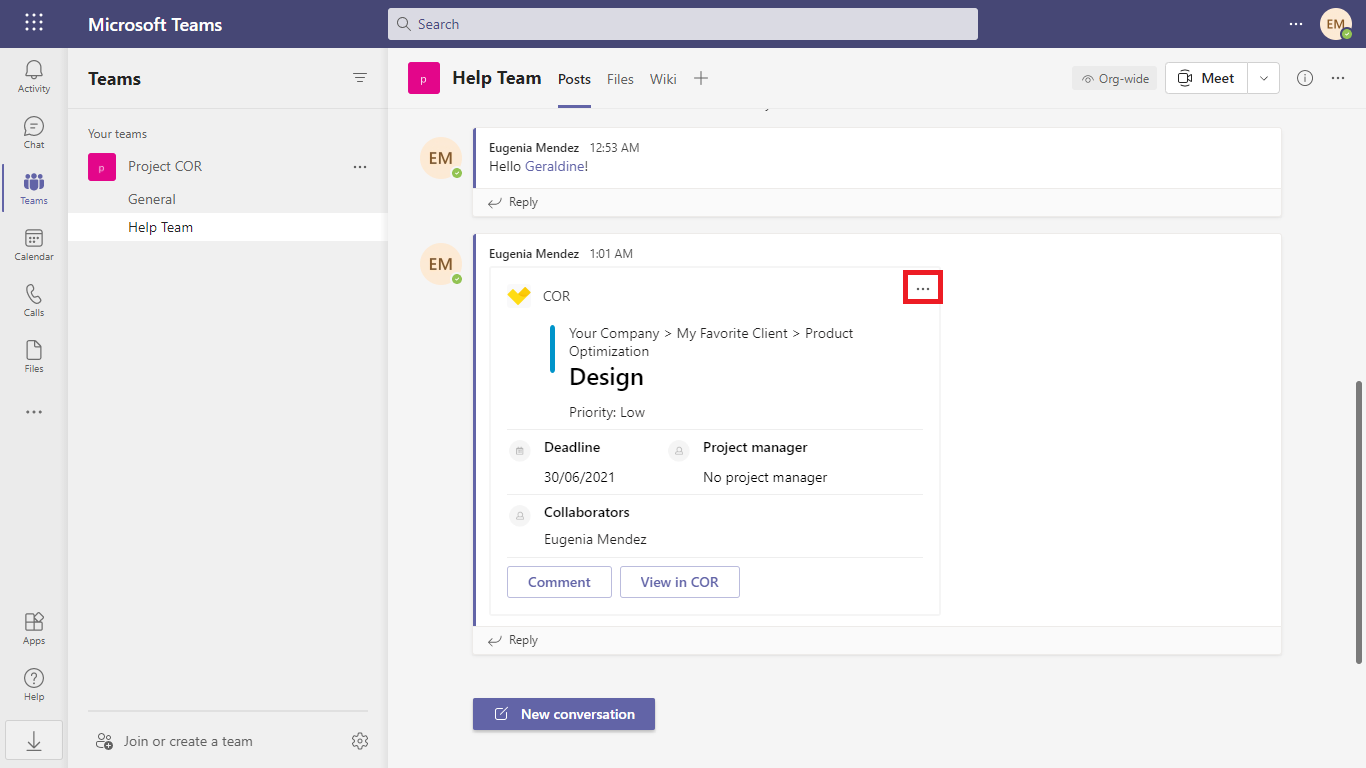The height and width of the screenshot is (768, 1366).
Task: Click the EM avatar on 12:53 AM message
Action: [441, 158]
